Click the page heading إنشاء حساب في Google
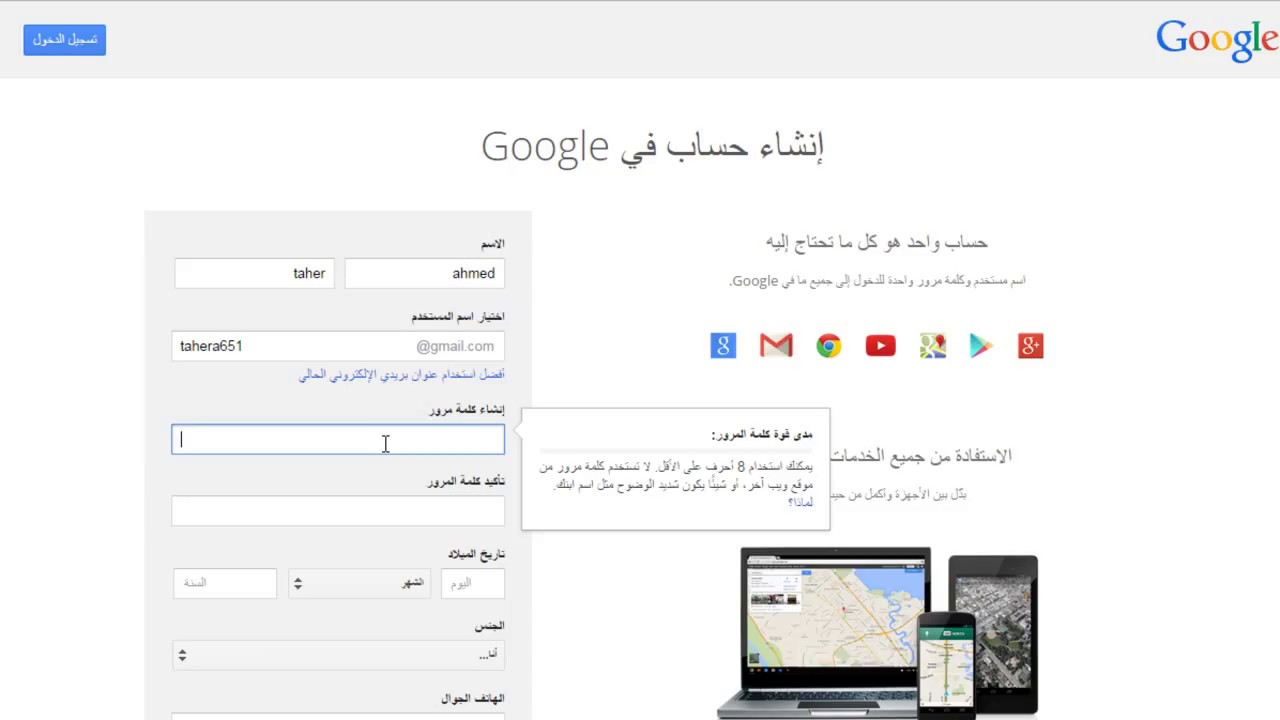1280x720 pixels. point(652,146)
